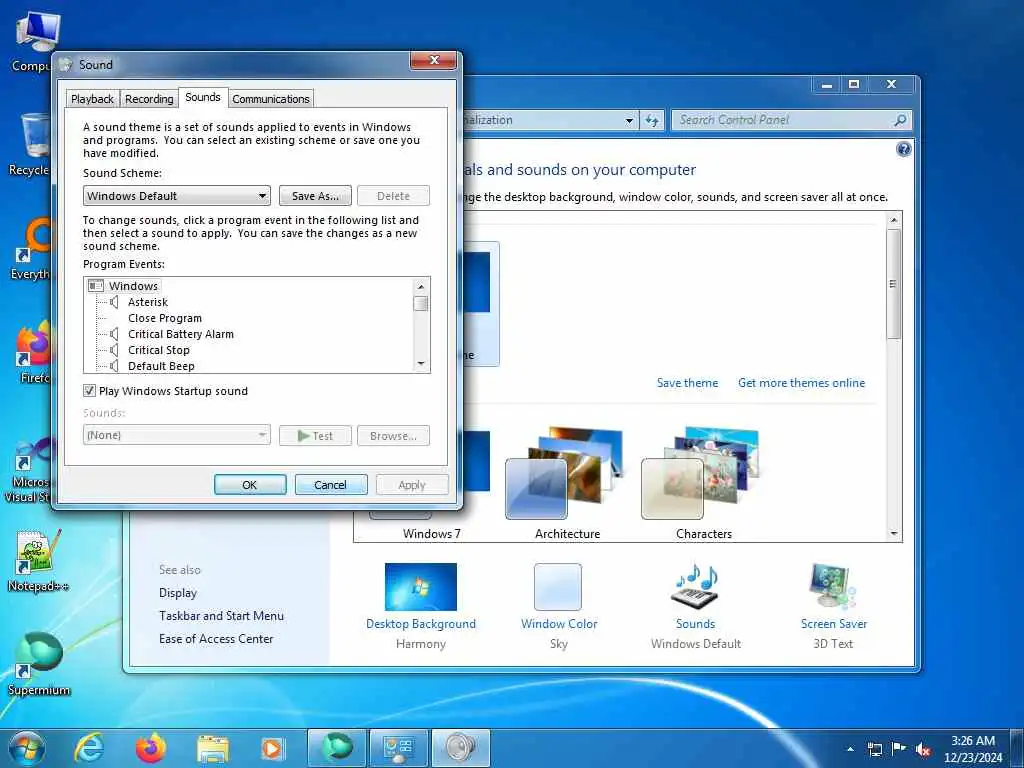Click the magnifier icon in Search Control Panel
The image size is (1024, 768).
point(900,120)
